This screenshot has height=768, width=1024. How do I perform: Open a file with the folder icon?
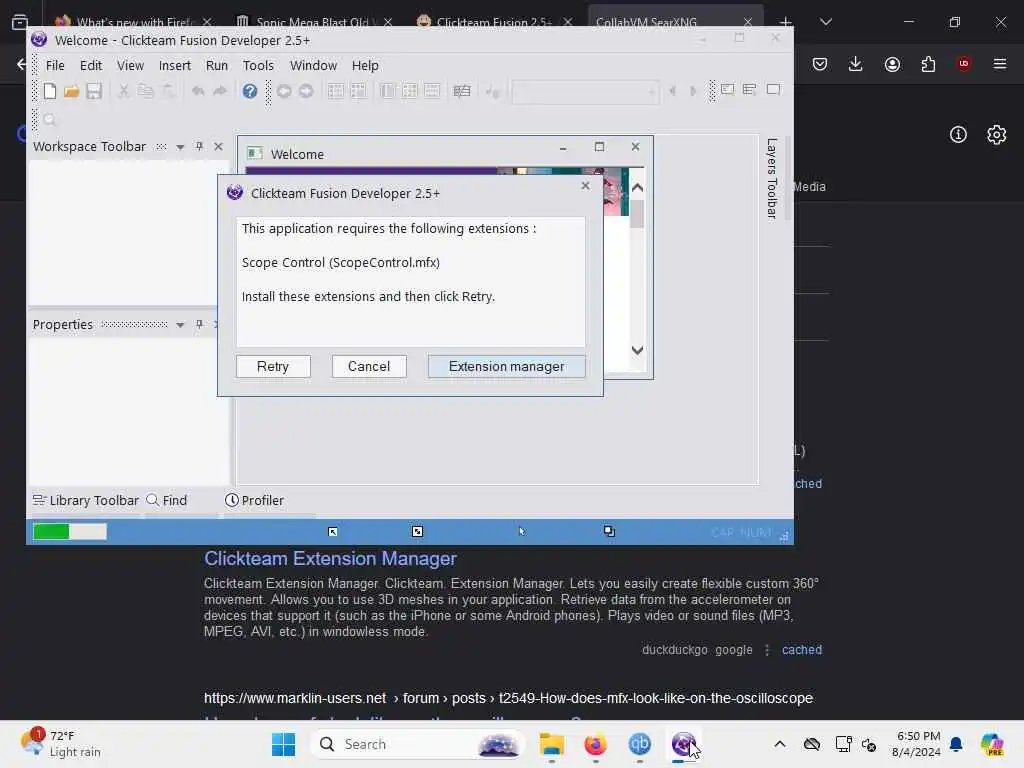point(72,91)
